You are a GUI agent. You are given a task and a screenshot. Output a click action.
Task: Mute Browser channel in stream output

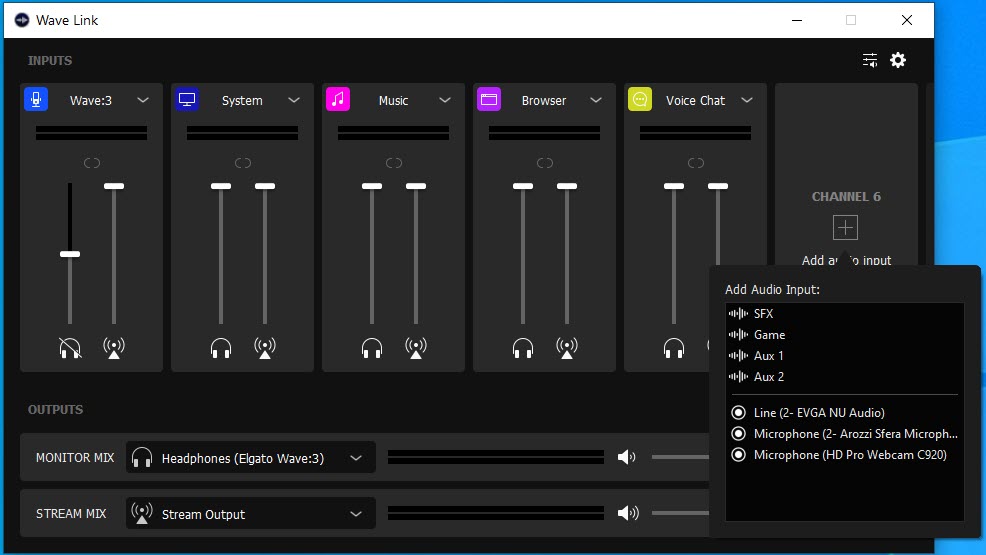point(567,348)
